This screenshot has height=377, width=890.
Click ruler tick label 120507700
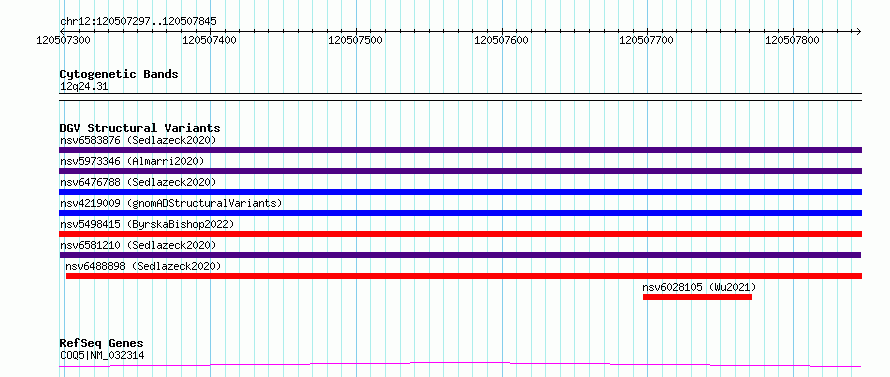tap(646, 40)
